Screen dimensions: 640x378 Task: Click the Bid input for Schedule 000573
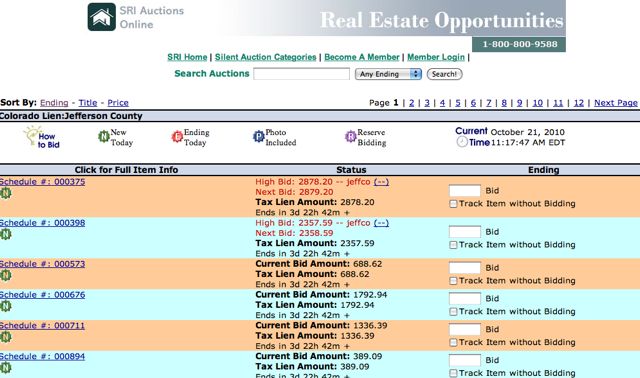pos(464,268)
